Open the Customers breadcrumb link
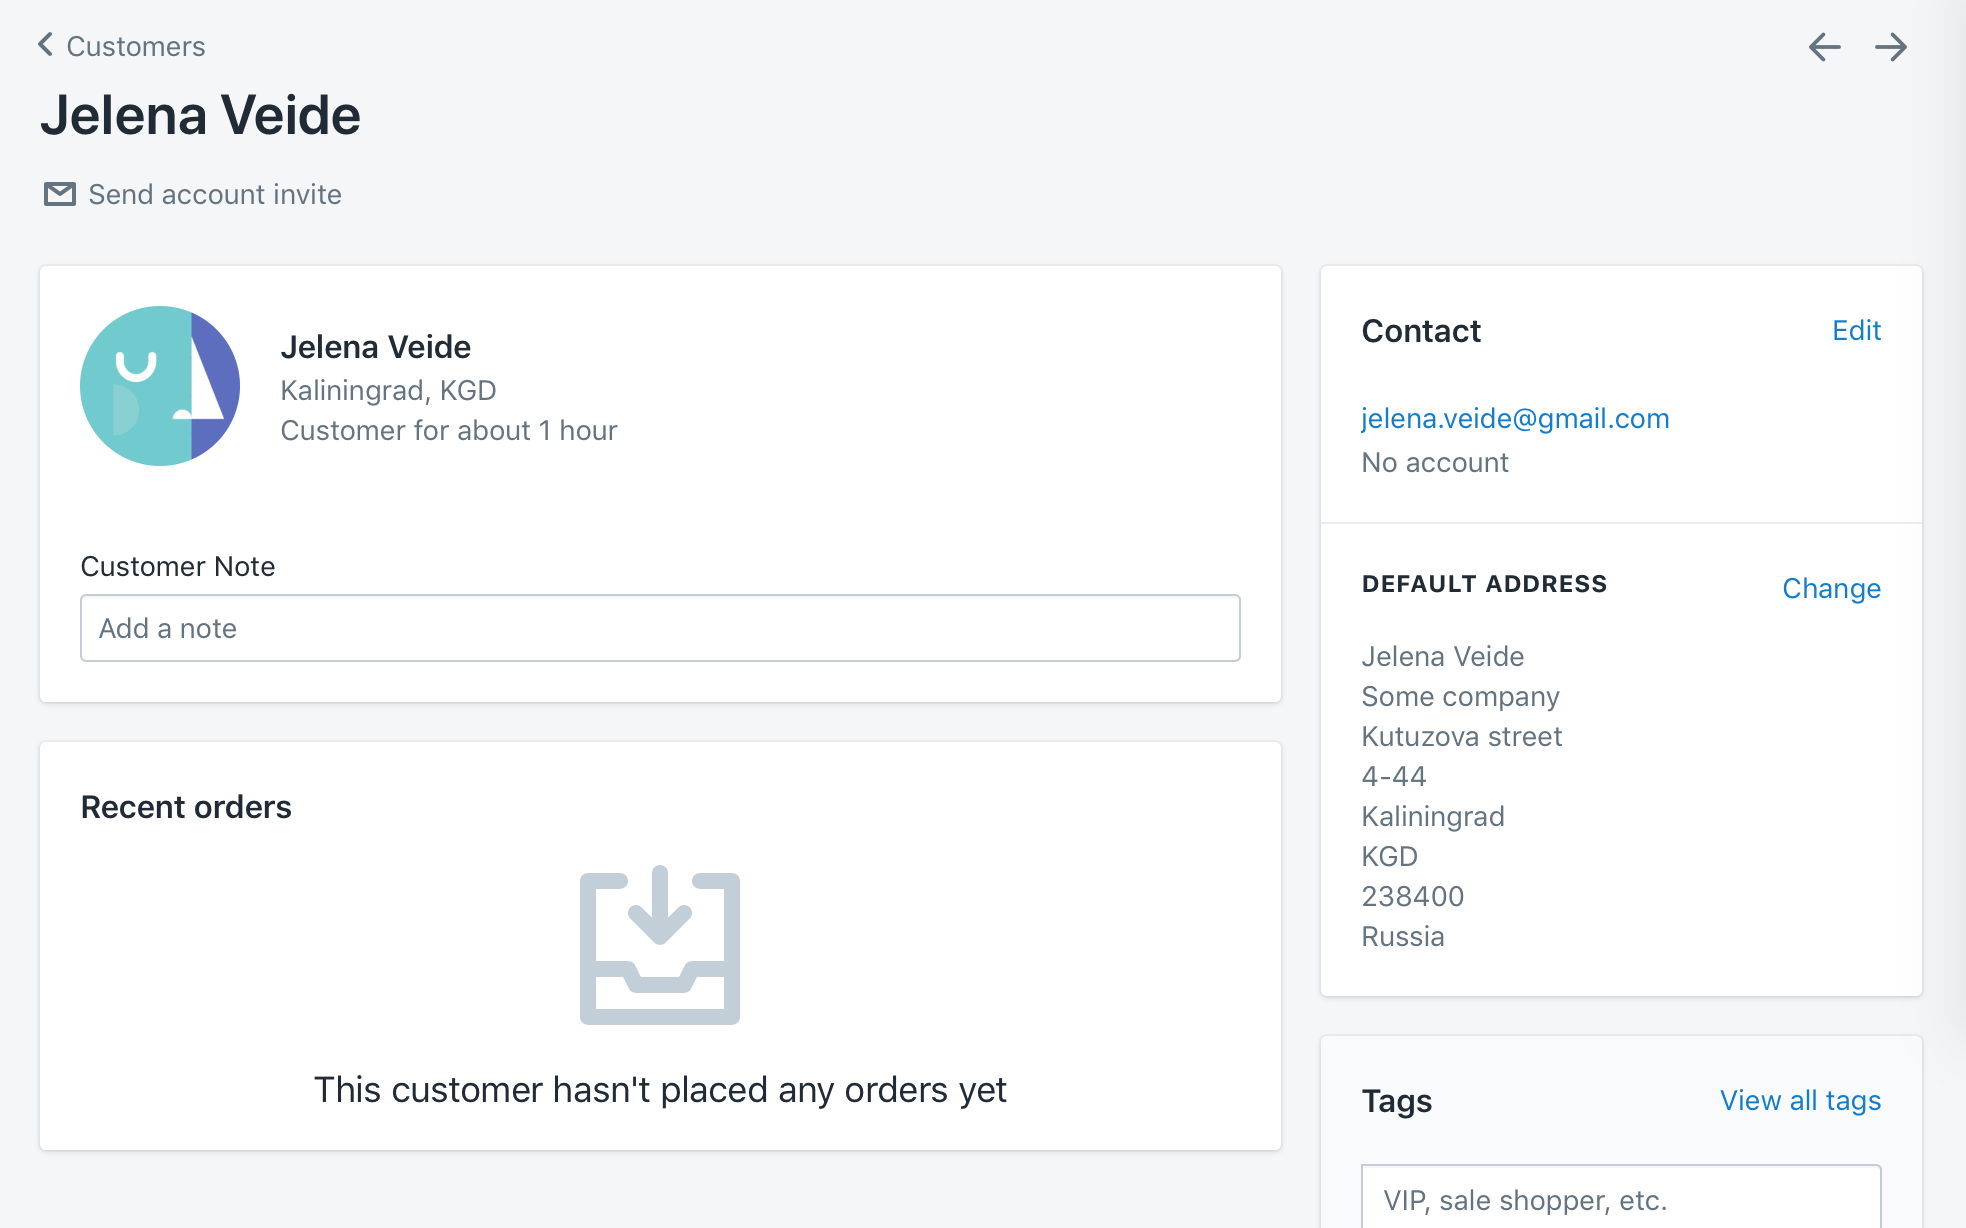This screenshot has height=1228, width=1966. click(x=135, y=47)
